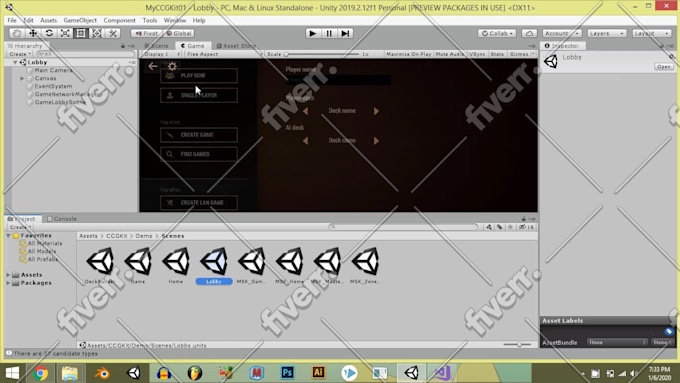This screenshot has width=680, height=383.
Task: Open the Hierarchy Create dropdown
Action: coord(20,54)
